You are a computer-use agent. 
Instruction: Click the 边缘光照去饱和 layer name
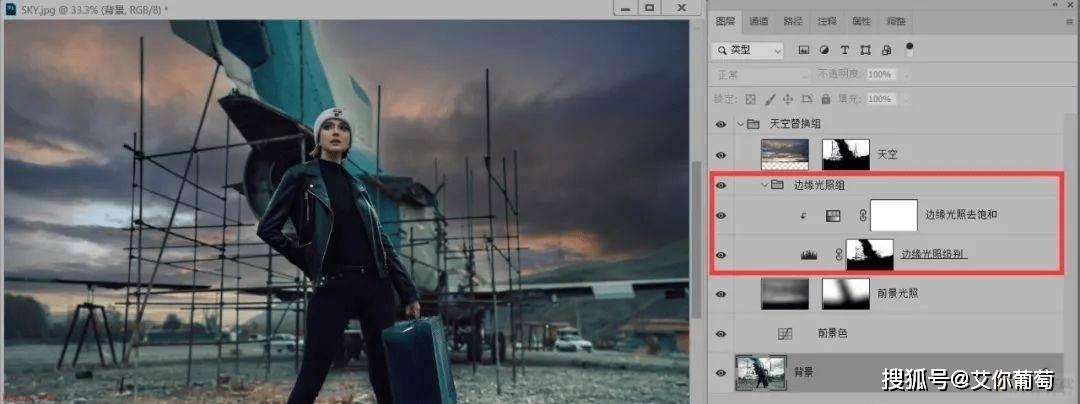962,215
